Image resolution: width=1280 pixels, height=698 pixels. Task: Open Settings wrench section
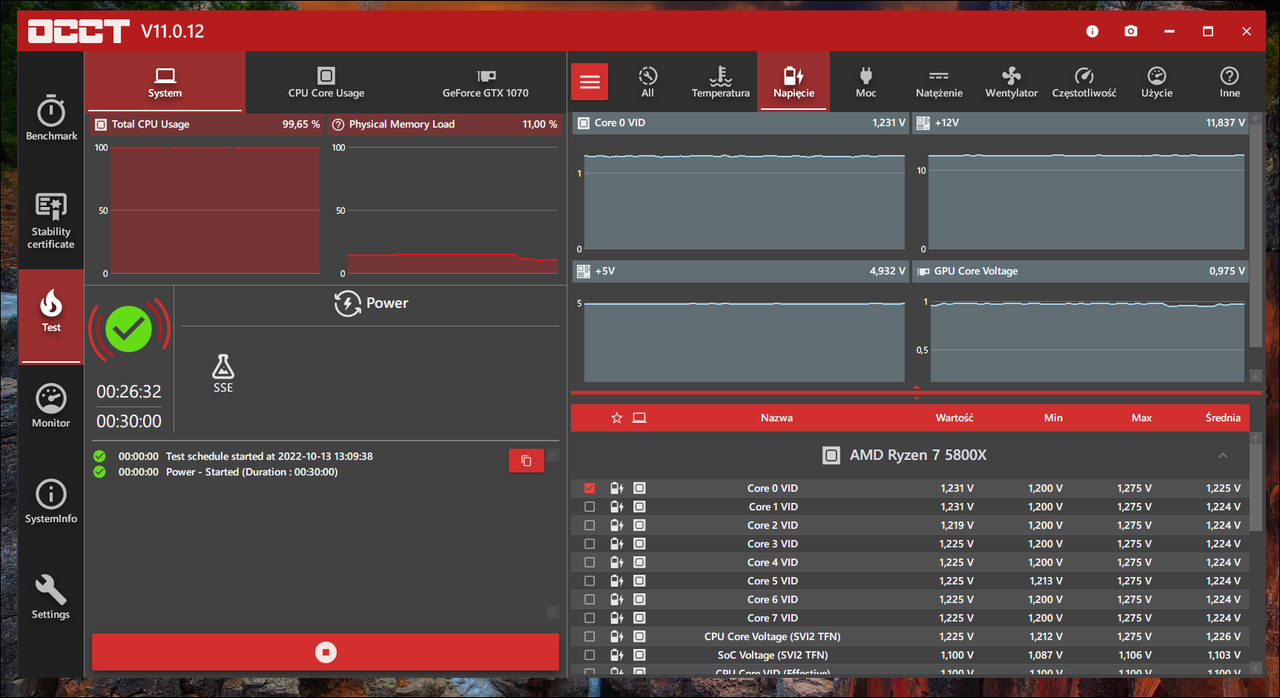tap(51, 597)
